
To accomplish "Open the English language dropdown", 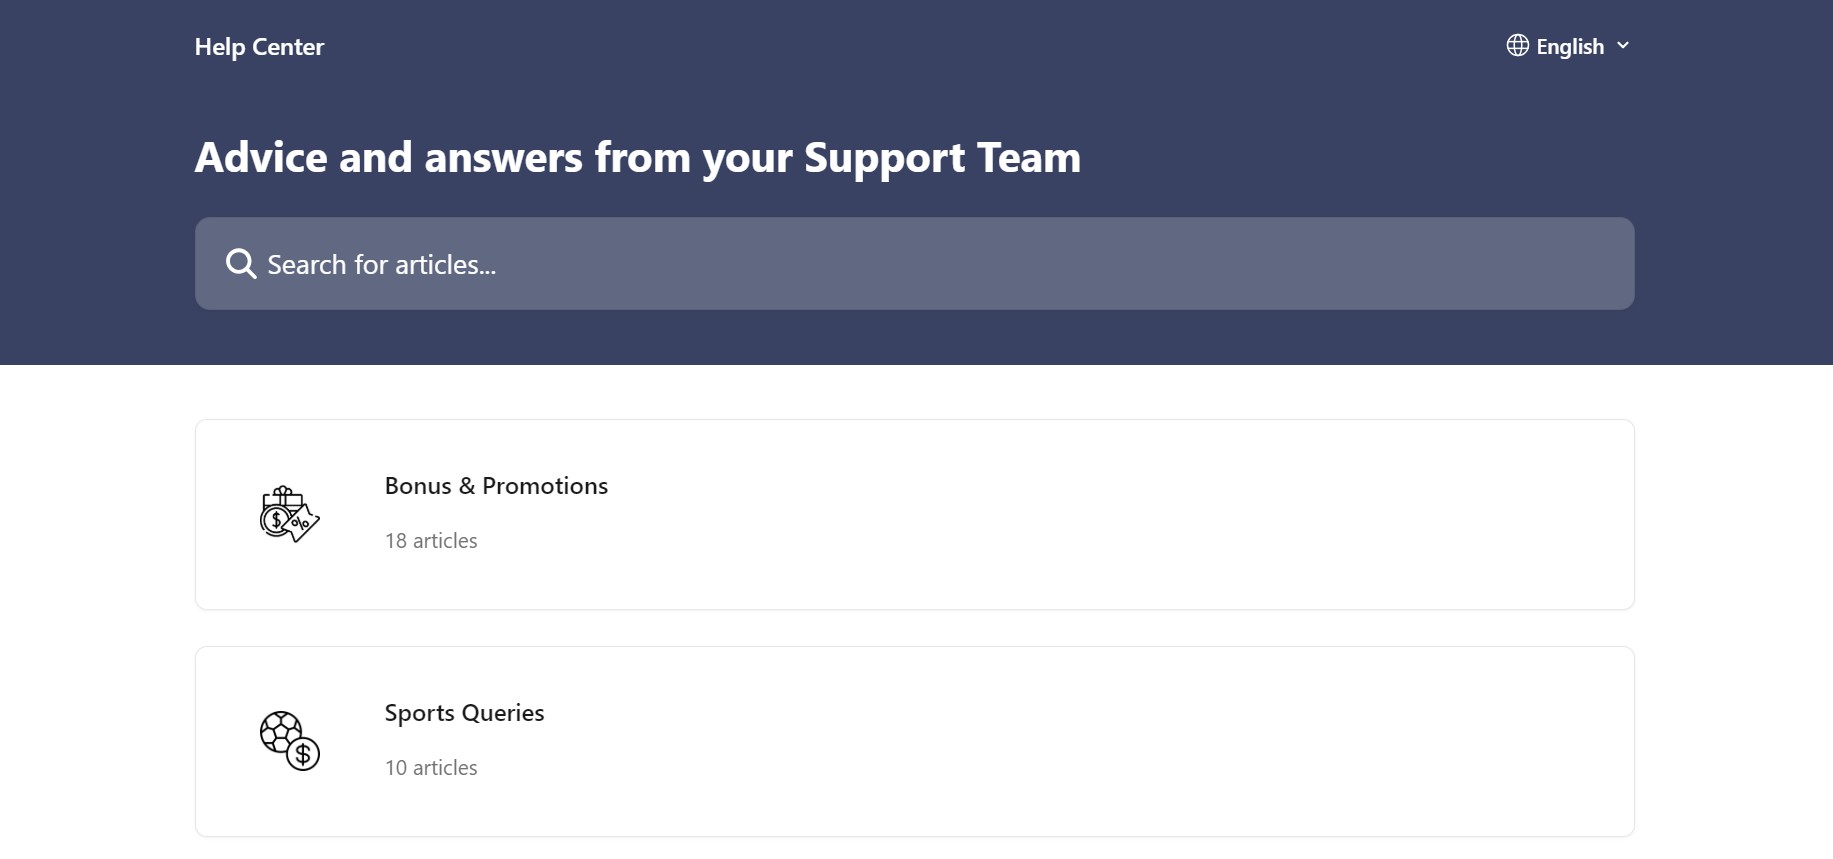I will point(1568,47).
